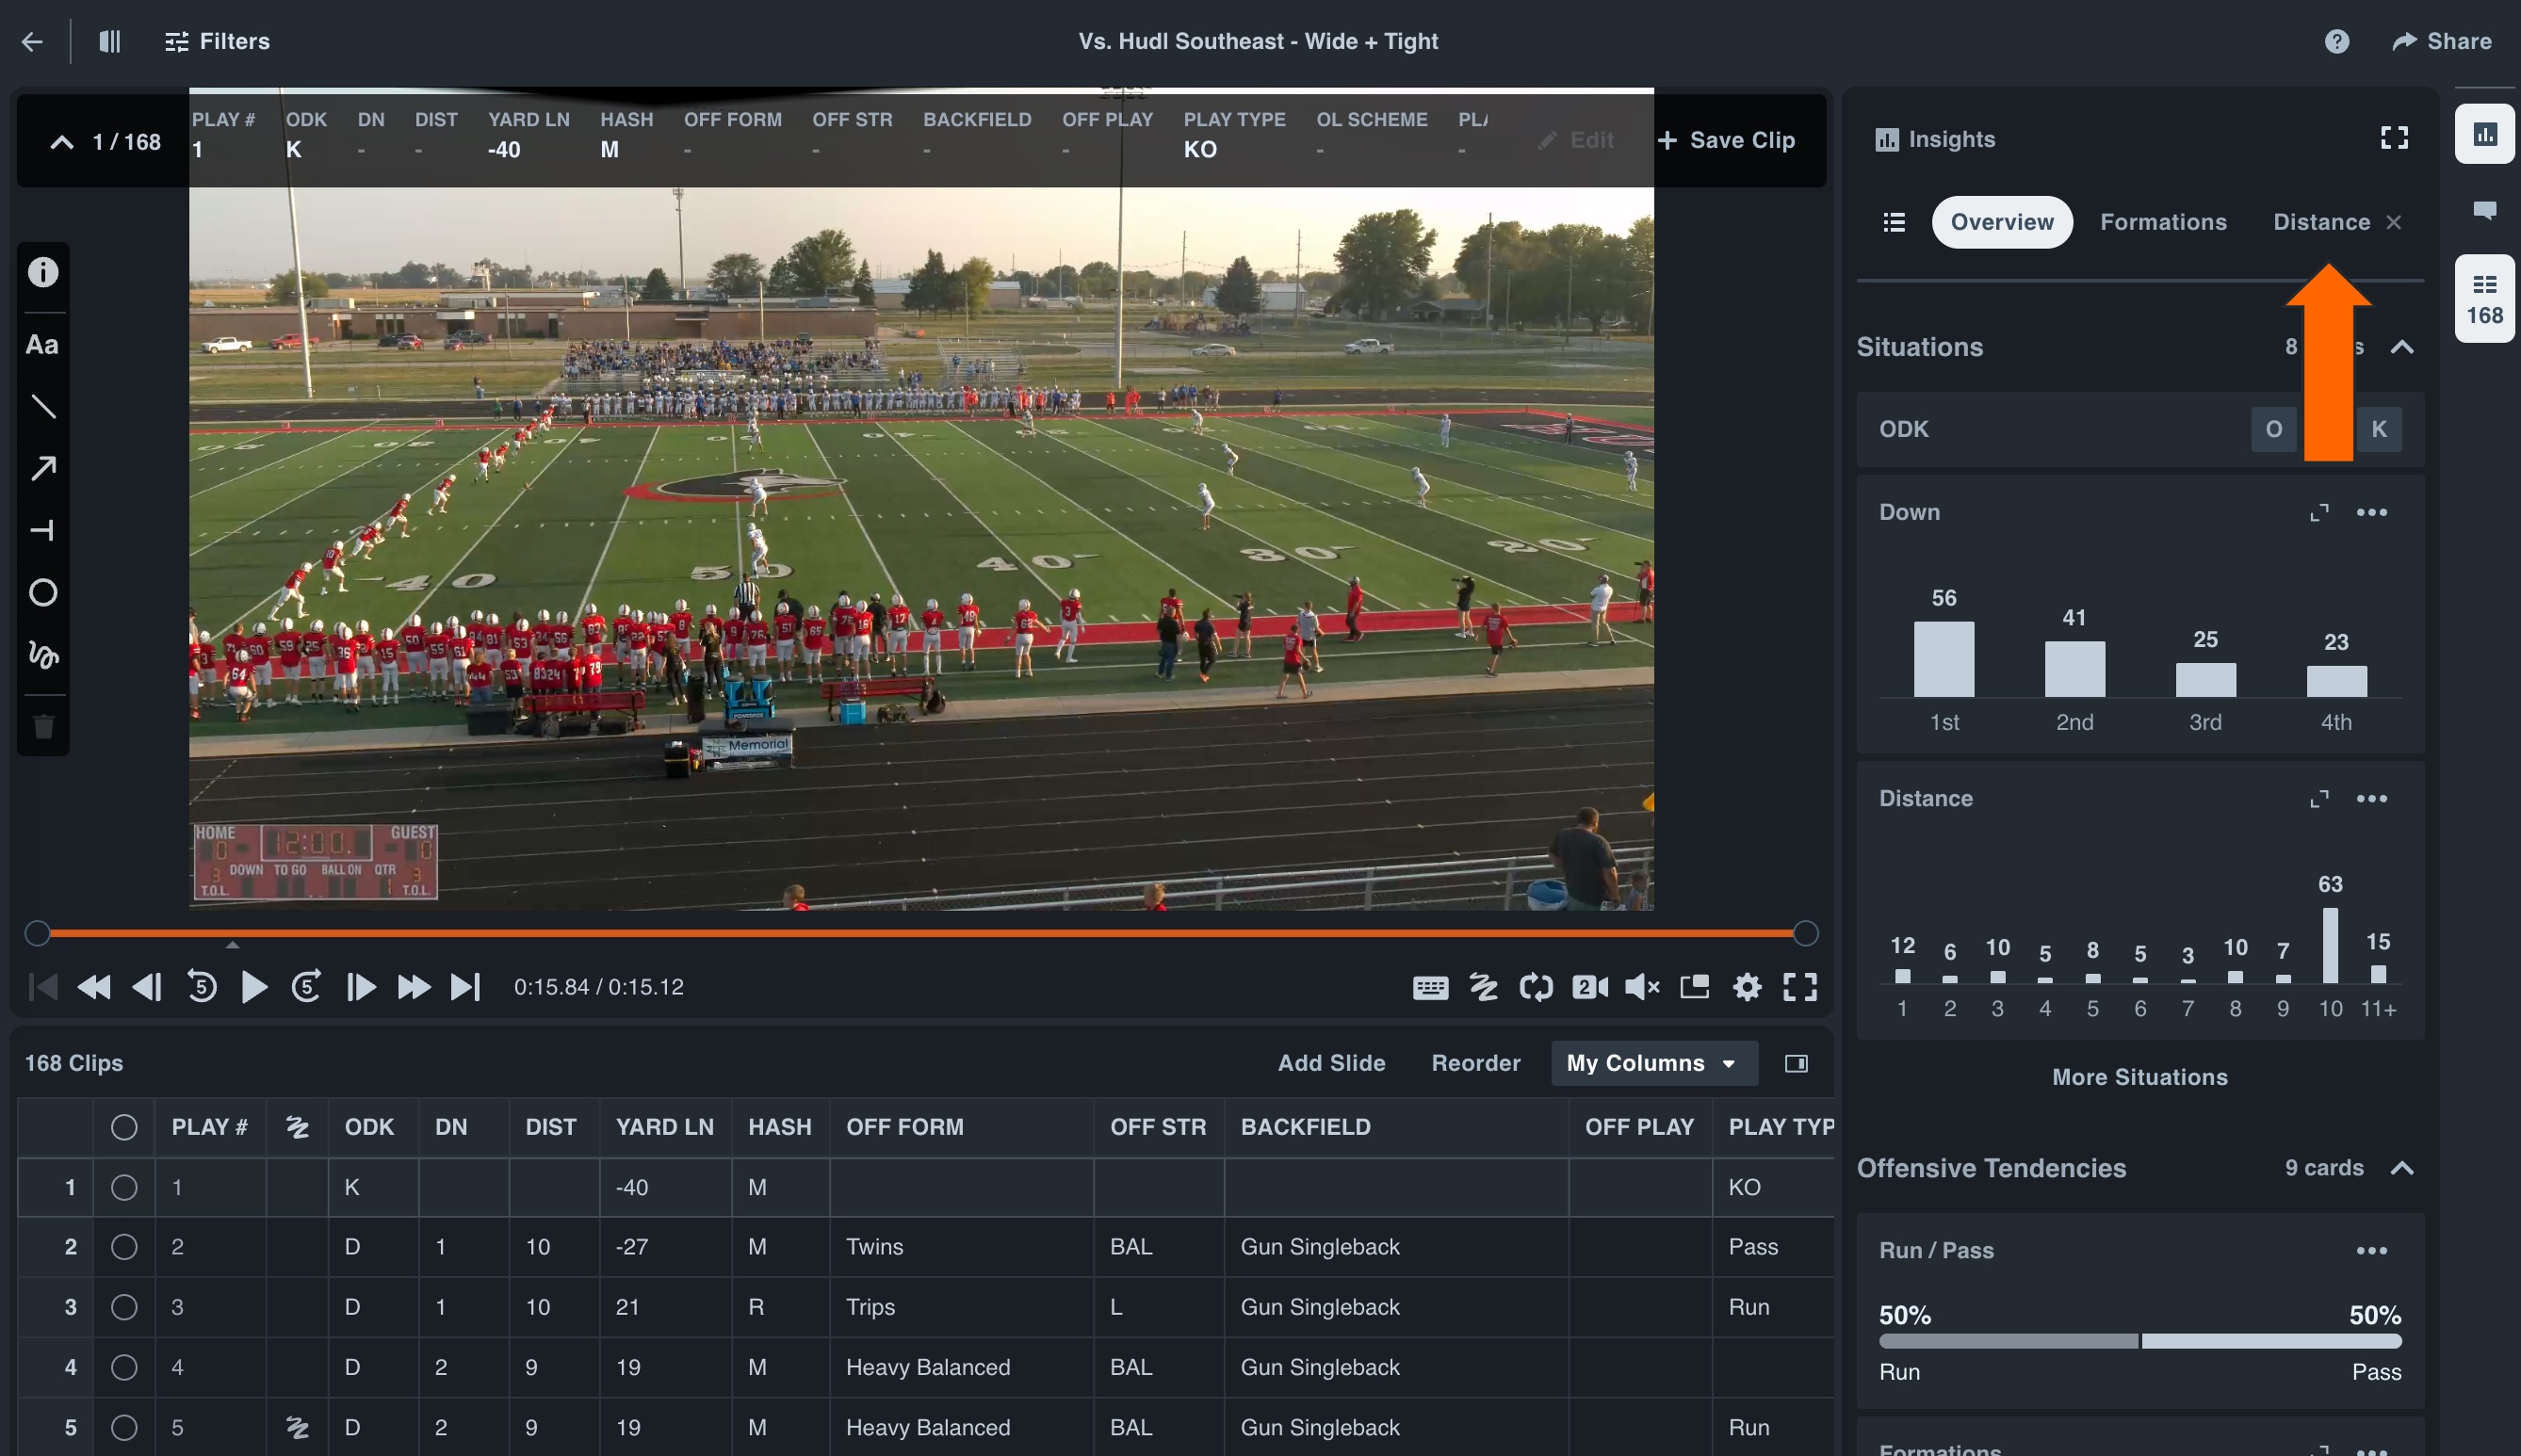Open the My Columns dropdown
The height and width of the screenshot is (1456, 2521).
[1652, 1063]
